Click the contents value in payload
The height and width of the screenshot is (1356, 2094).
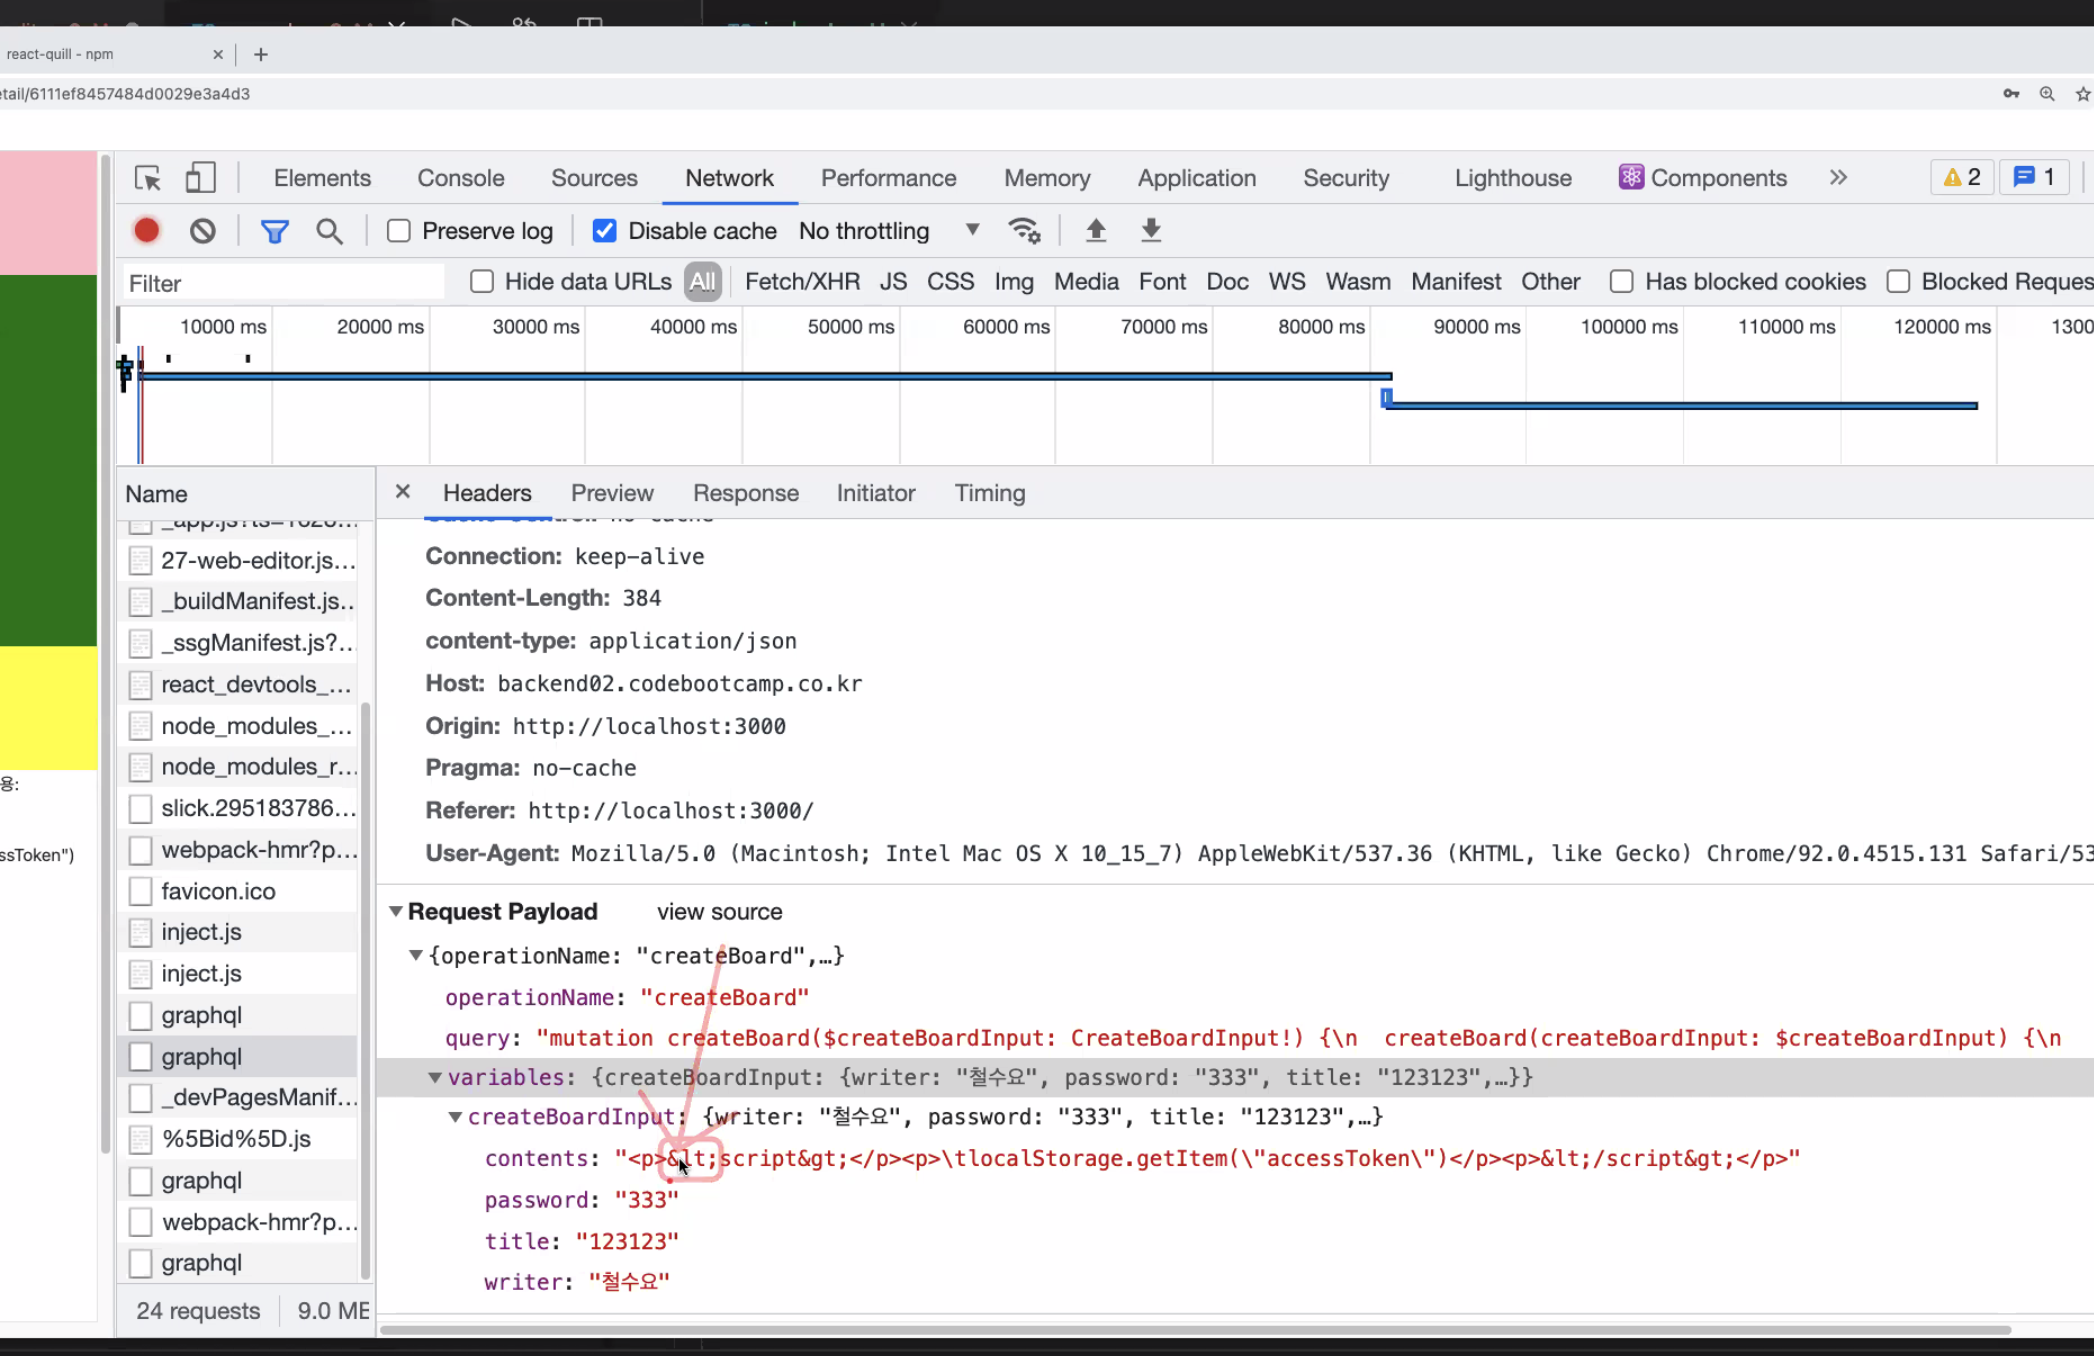tap(1208, 1158)
